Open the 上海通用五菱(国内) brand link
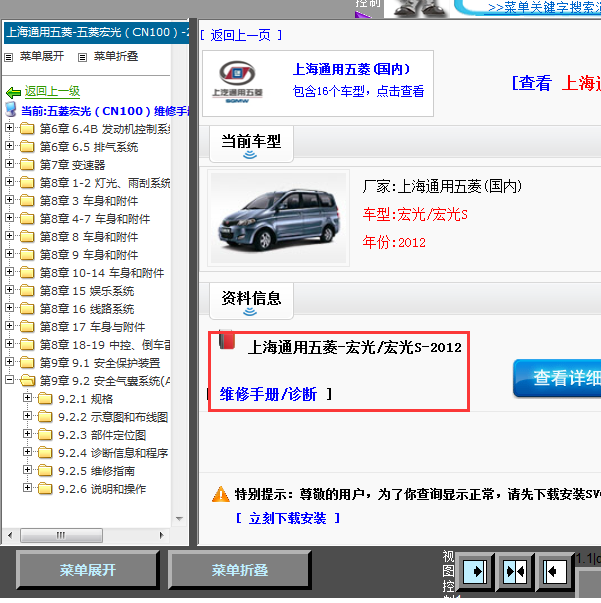The height and width of the screenshot is (603, 601). pyautogui.click(x=351, y=70)
